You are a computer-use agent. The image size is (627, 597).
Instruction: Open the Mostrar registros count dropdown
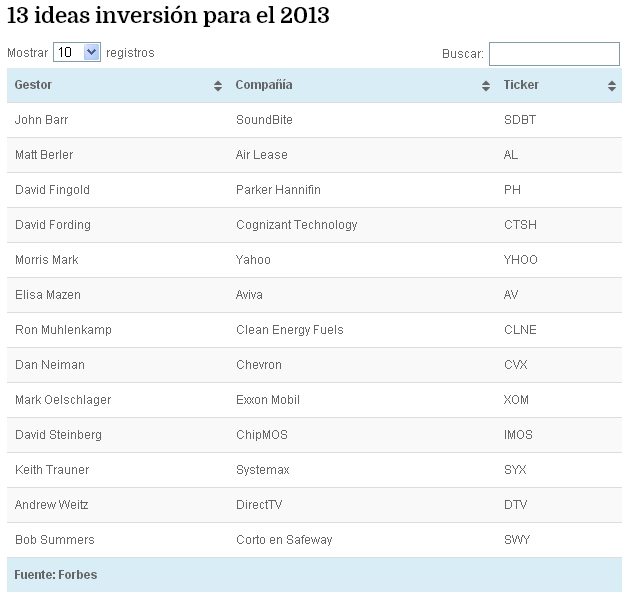point(77,52)
